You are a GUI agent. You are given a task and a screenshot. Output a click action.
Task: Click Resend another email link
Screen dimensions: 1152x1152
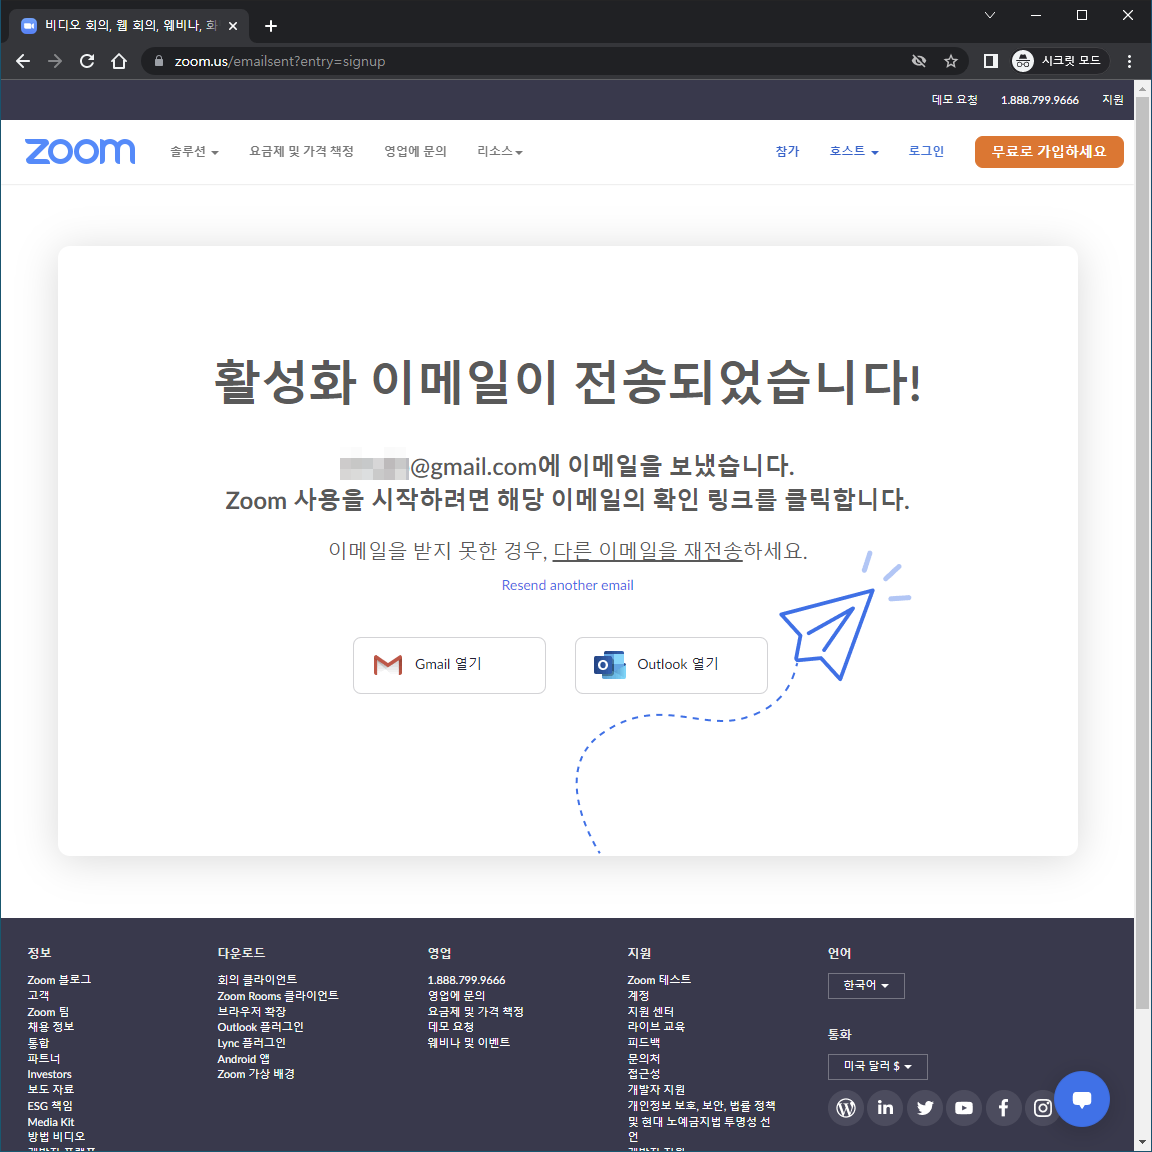click(567, 586)
